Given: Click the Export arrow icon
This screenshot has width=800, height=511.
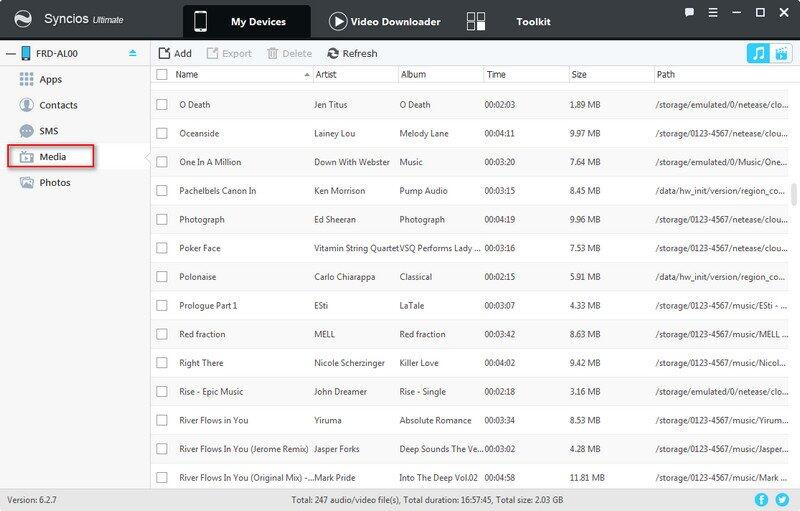Looking at the screenshot, I should pyautogui.click(x=212, y=53).
